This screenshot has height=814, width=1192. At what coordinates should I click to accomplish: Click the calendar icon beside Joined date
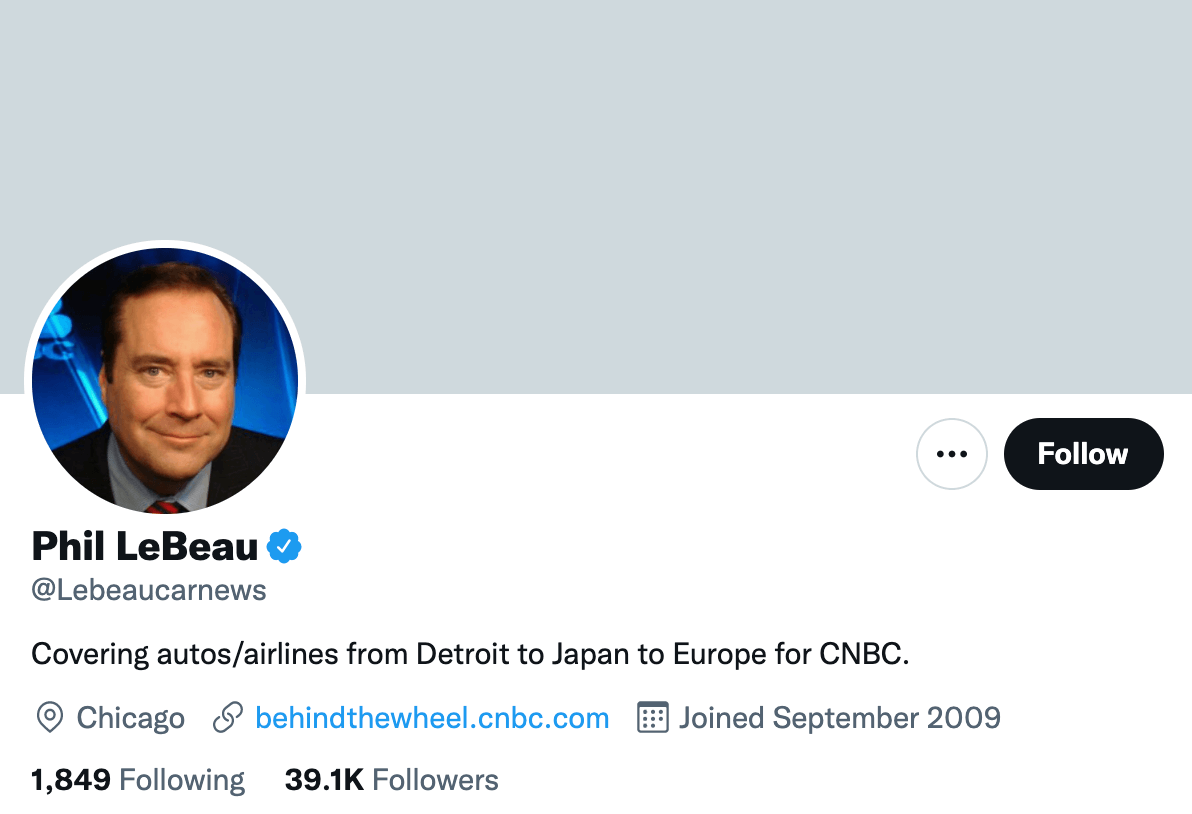coord(652,718)
